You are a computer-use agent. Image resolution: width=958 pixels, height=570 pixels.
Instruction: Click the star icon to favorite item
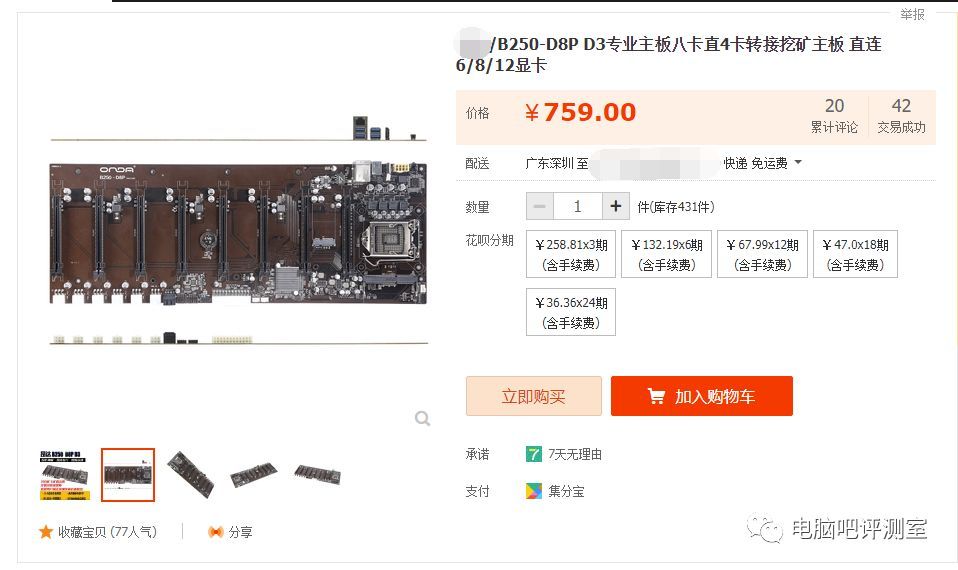pos(46,532)
